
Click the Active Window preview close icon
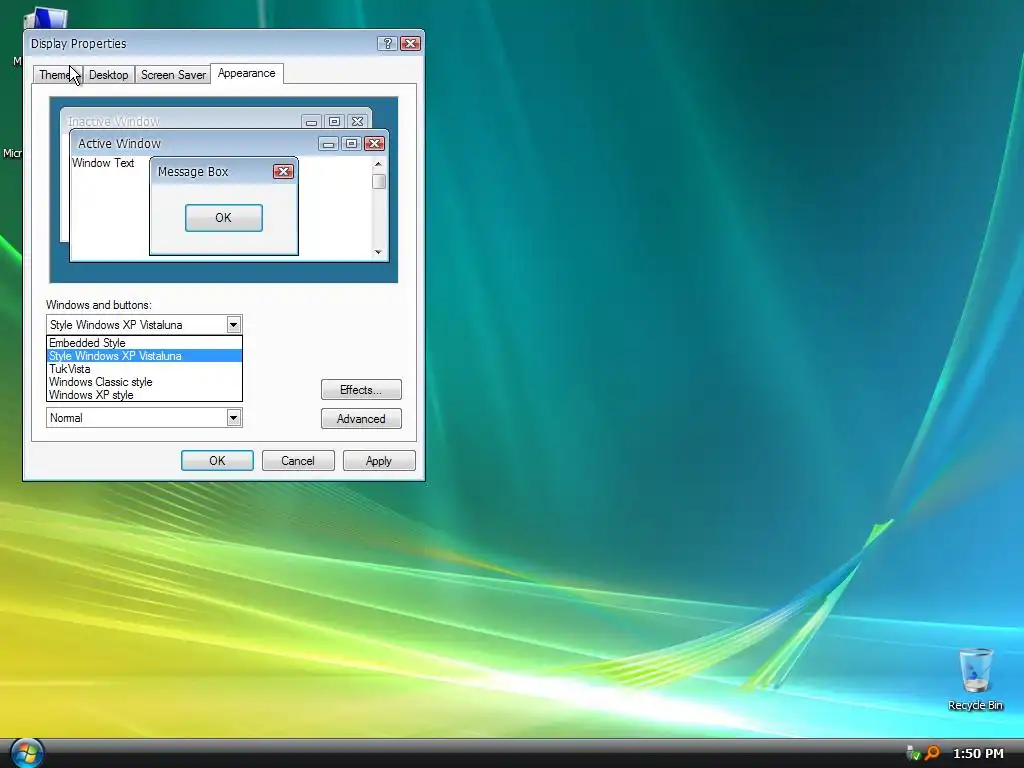(x=374, y=144)
